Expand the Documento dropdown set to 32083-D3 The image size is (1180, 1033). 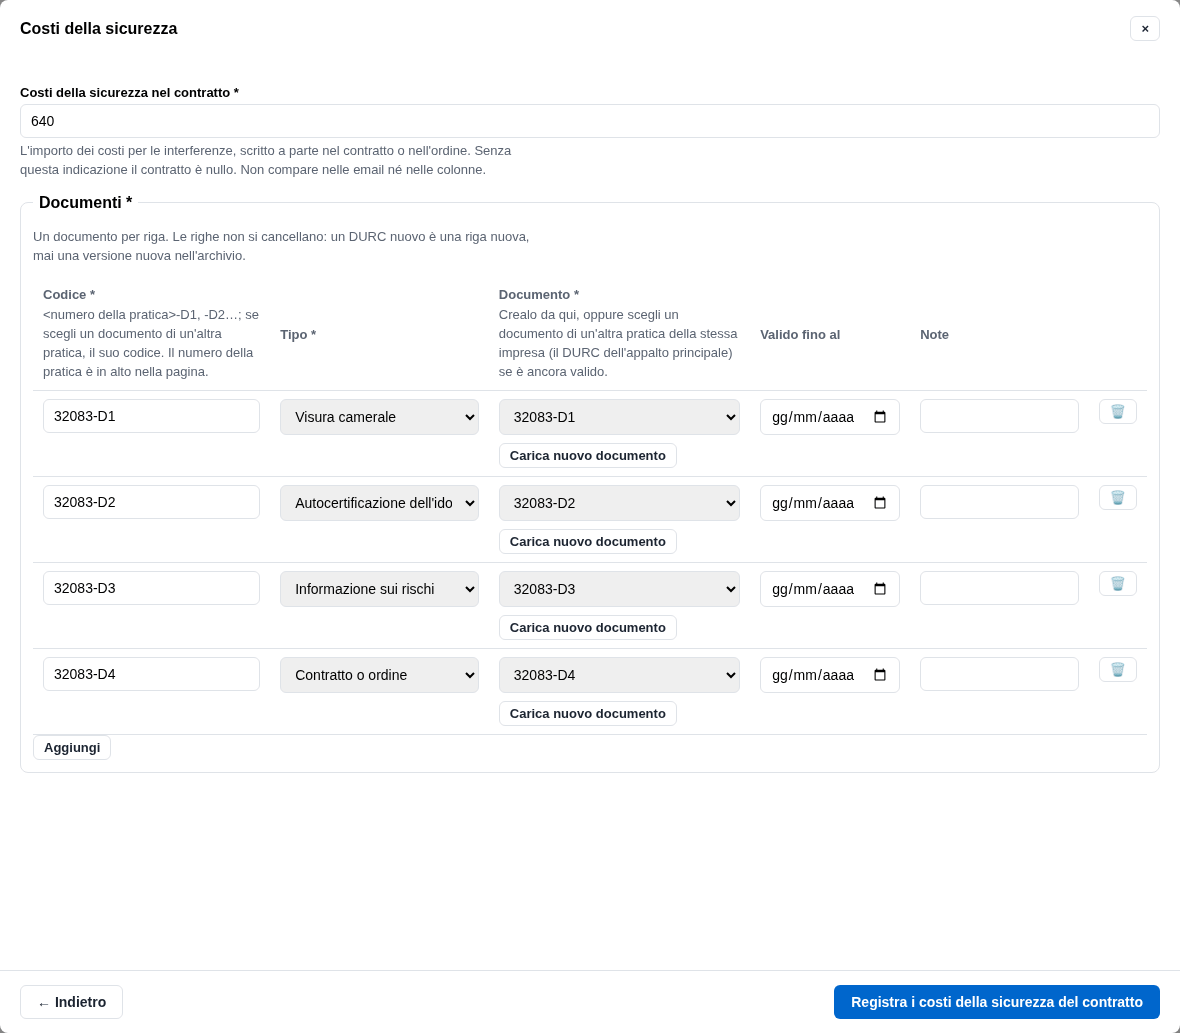coord(619,589)
